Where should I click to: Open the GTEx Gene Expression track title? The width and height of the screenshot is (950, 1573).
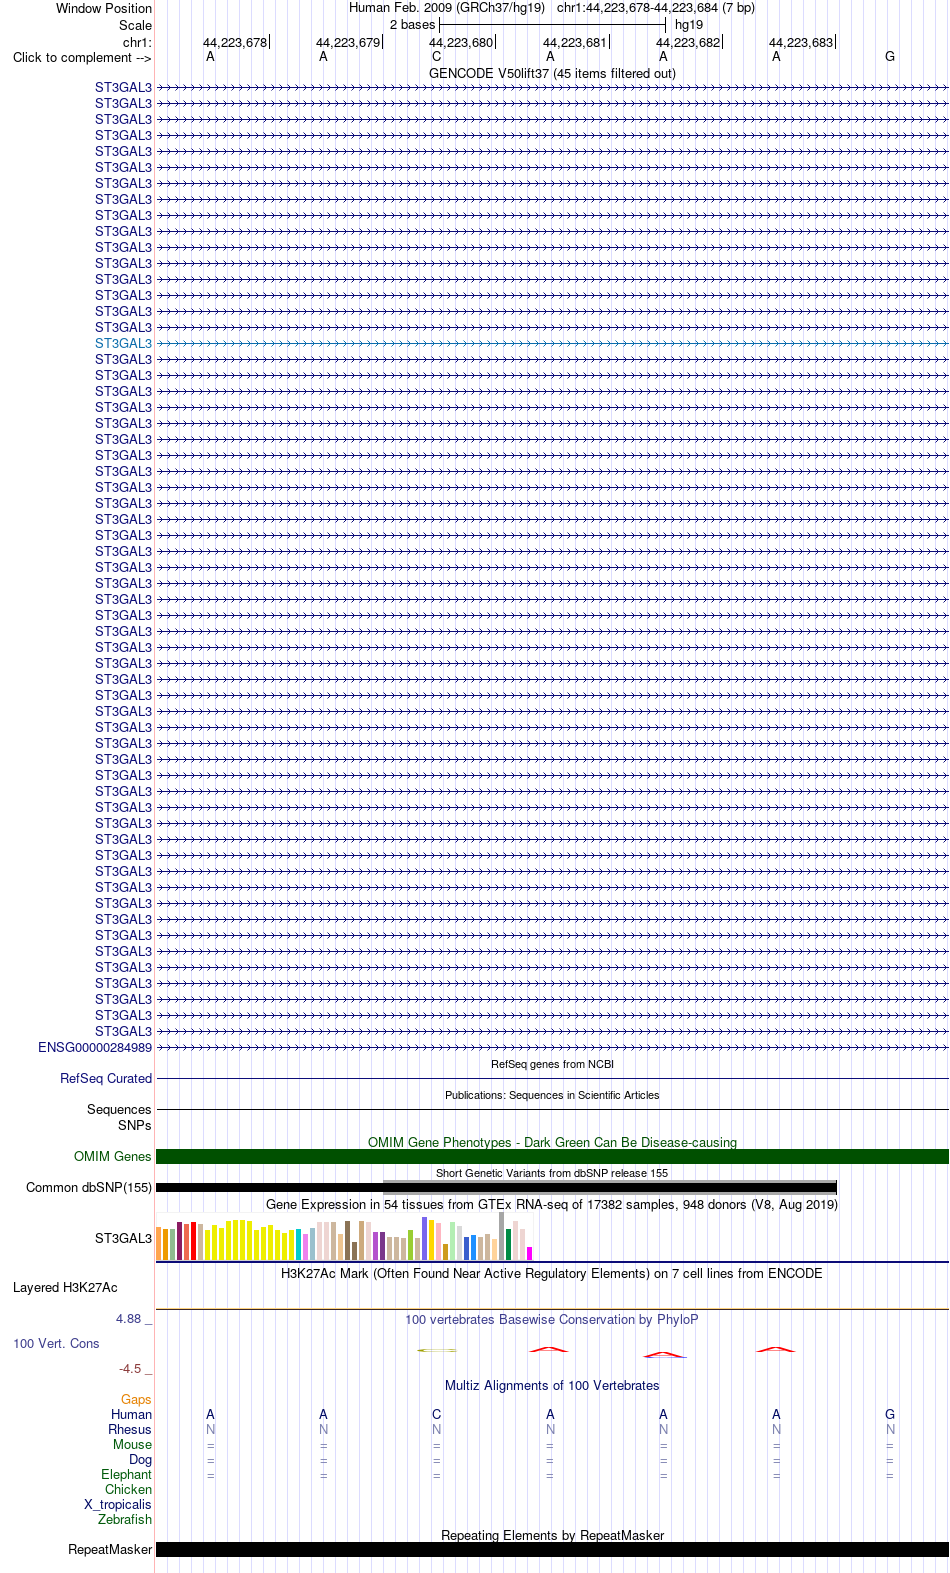click(552, 1204)
